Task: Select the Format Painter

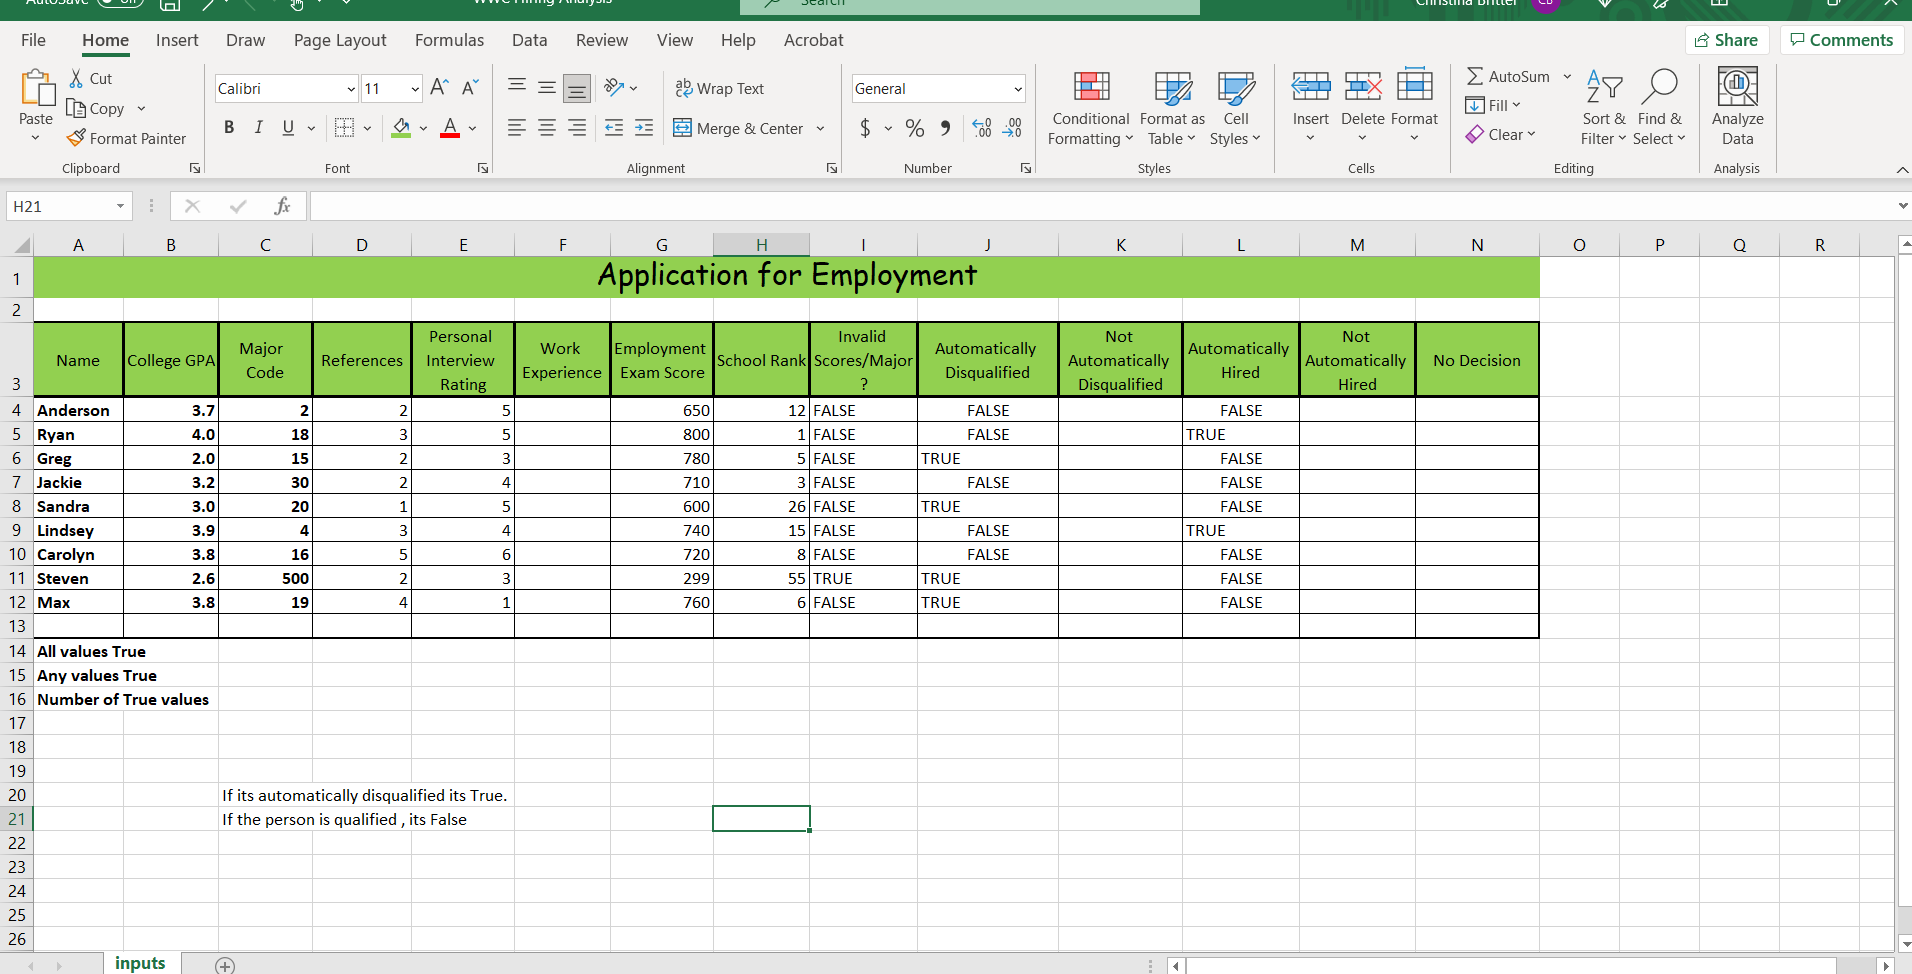Action: [x=127, y=138]
